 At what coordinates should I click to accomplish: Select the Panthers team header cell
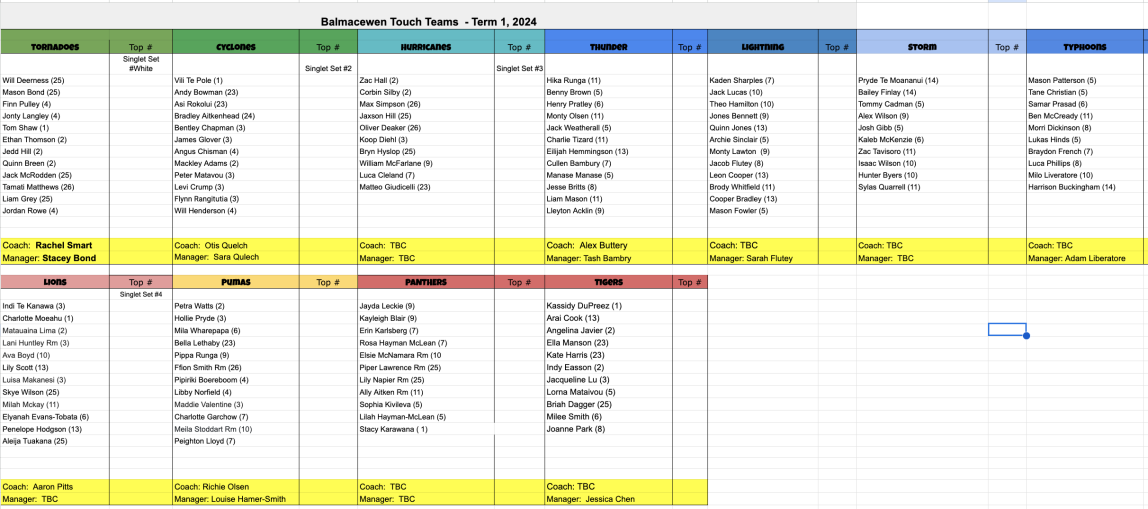[x=425, y=283]
